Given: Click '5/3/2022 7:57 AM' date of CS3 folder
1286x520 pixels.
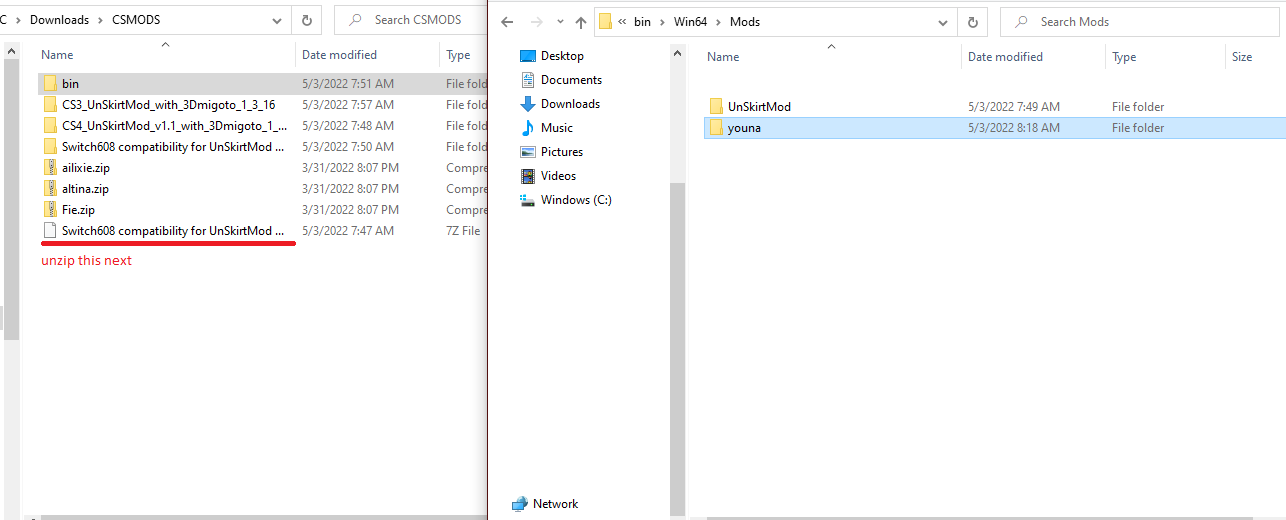Looking at the screenshot, I should click(348, 105).
